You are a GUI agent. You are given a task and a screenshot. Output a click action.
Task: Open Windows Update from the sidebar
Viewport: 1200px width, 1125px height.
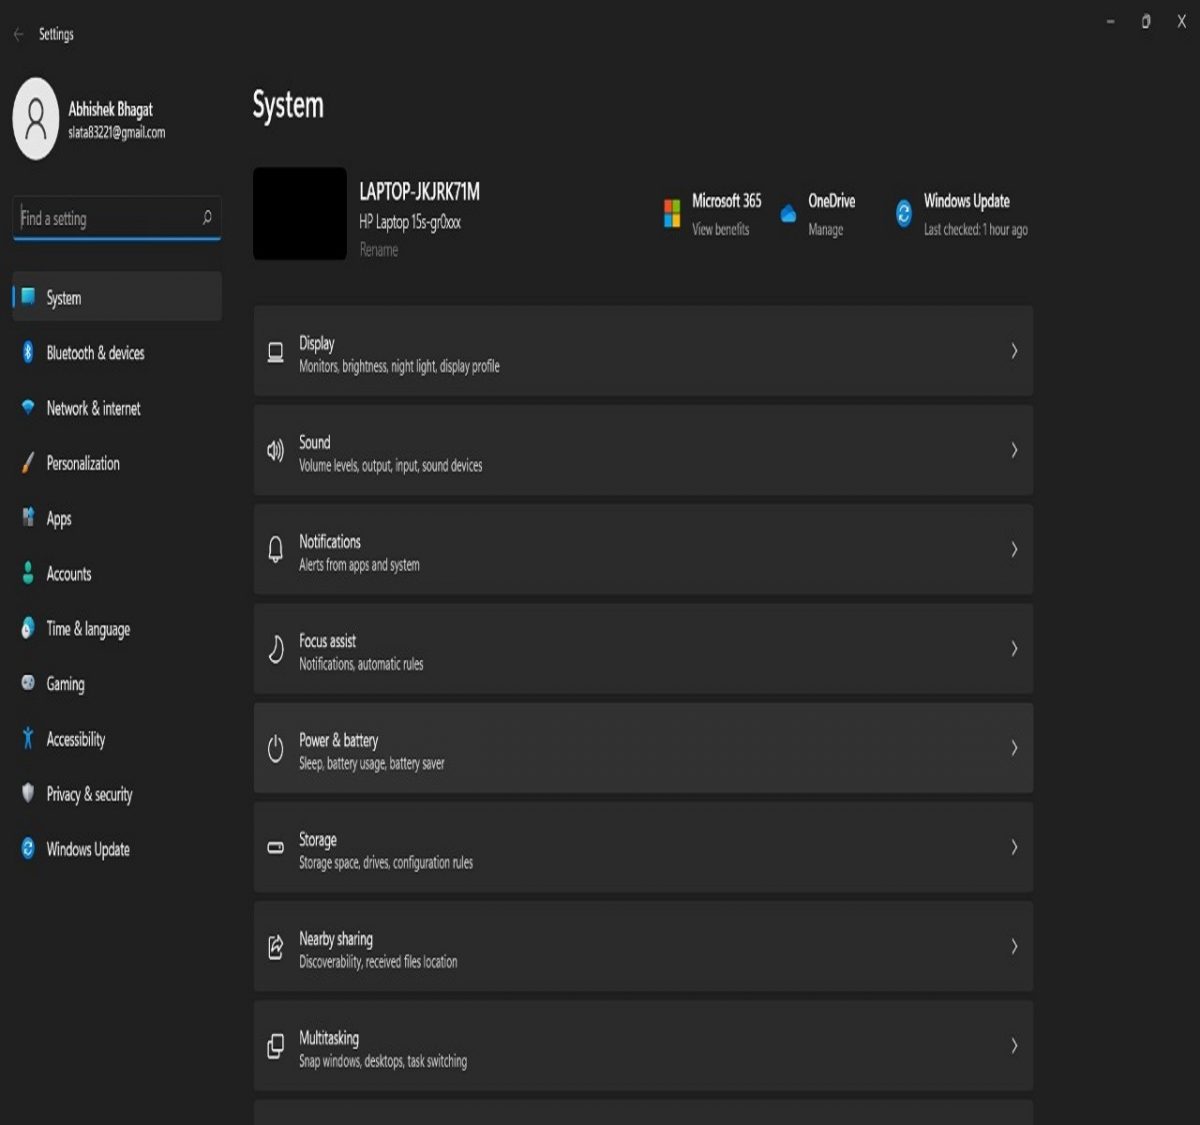coord(88,849)
